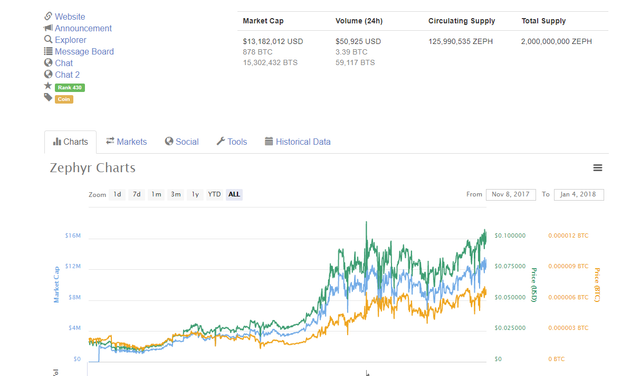This screenshot has height=376, width=640.
Task: Click the To date field Jan 4, 2018
Action: [x=578, y=194]
